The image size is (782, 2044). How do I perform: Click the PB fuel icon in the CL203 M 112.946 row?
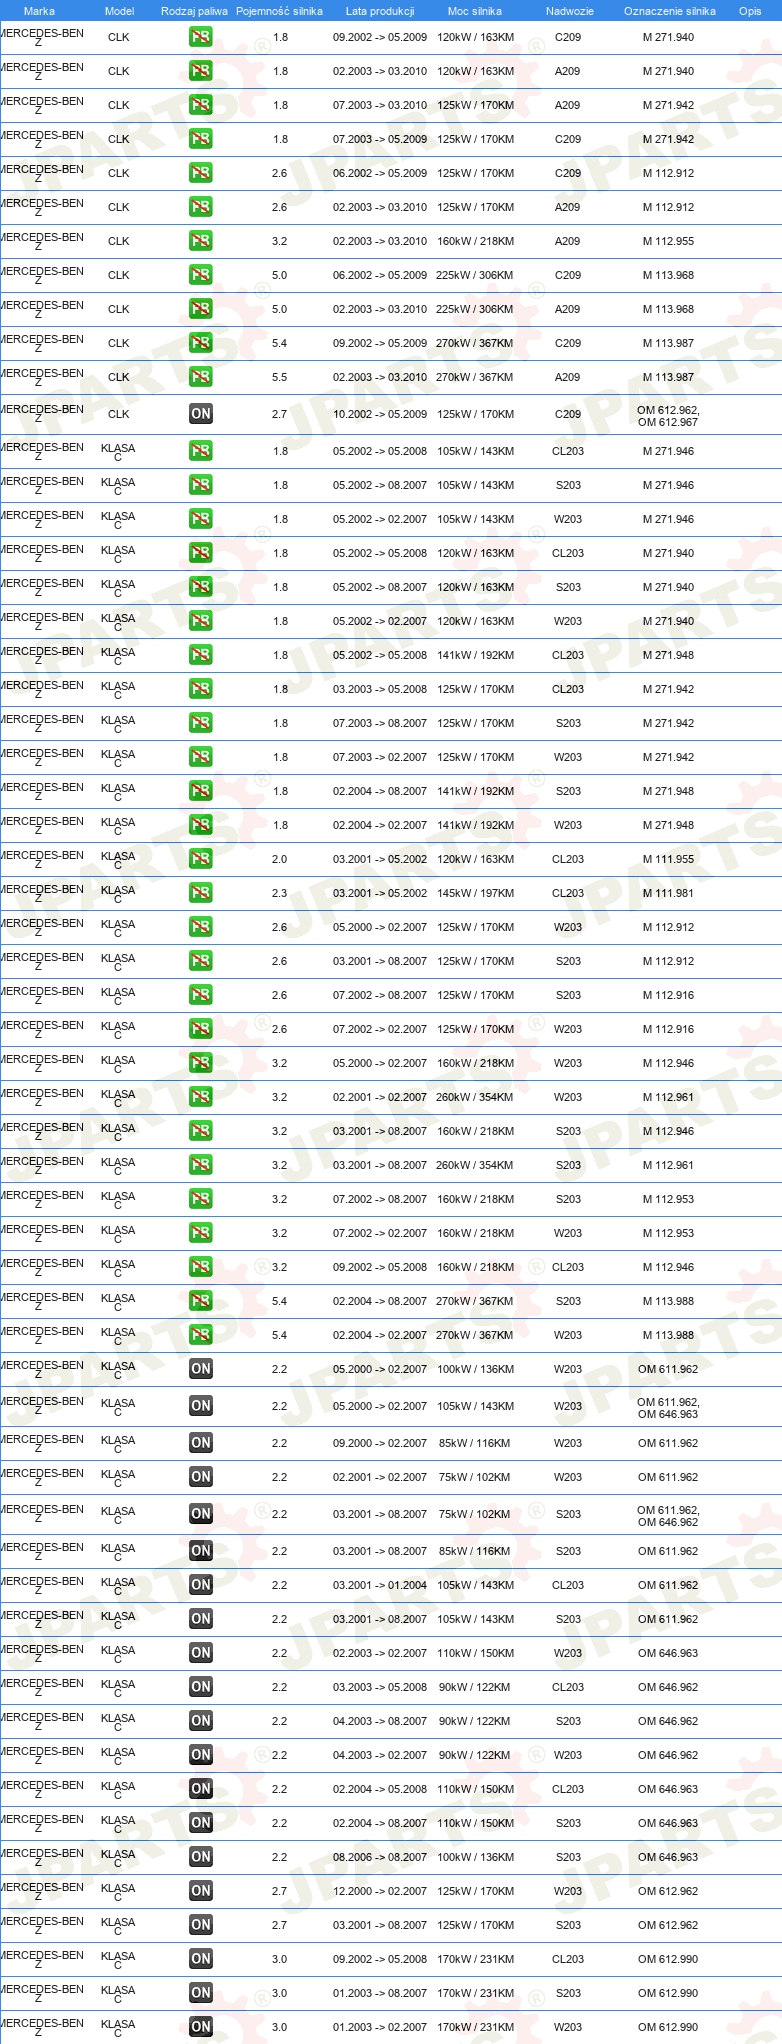click(201, 1267)
